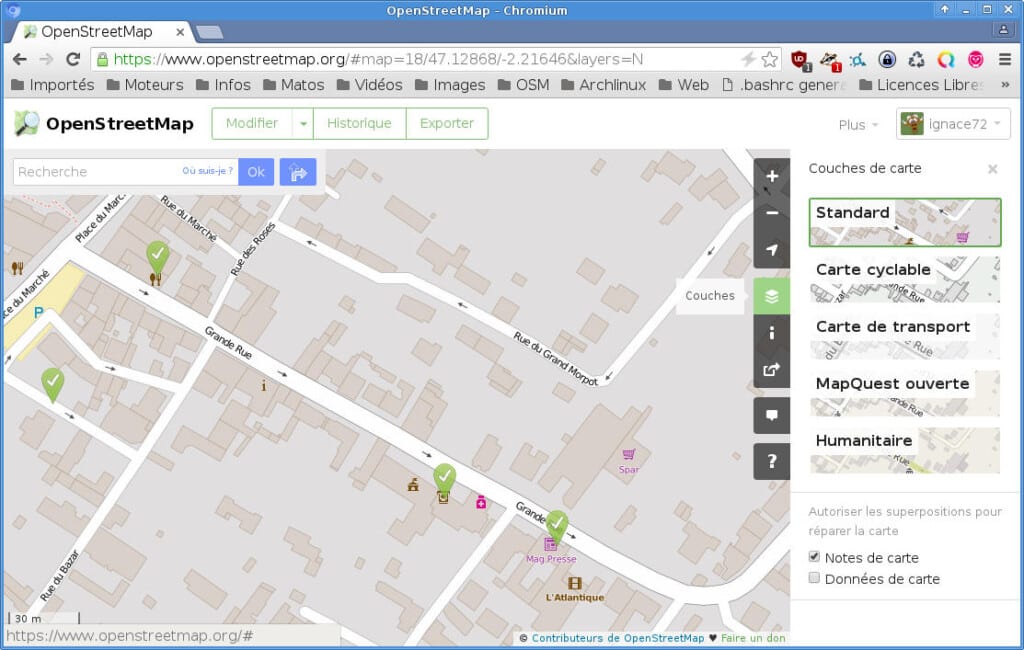Zoom out of the map

771,213
